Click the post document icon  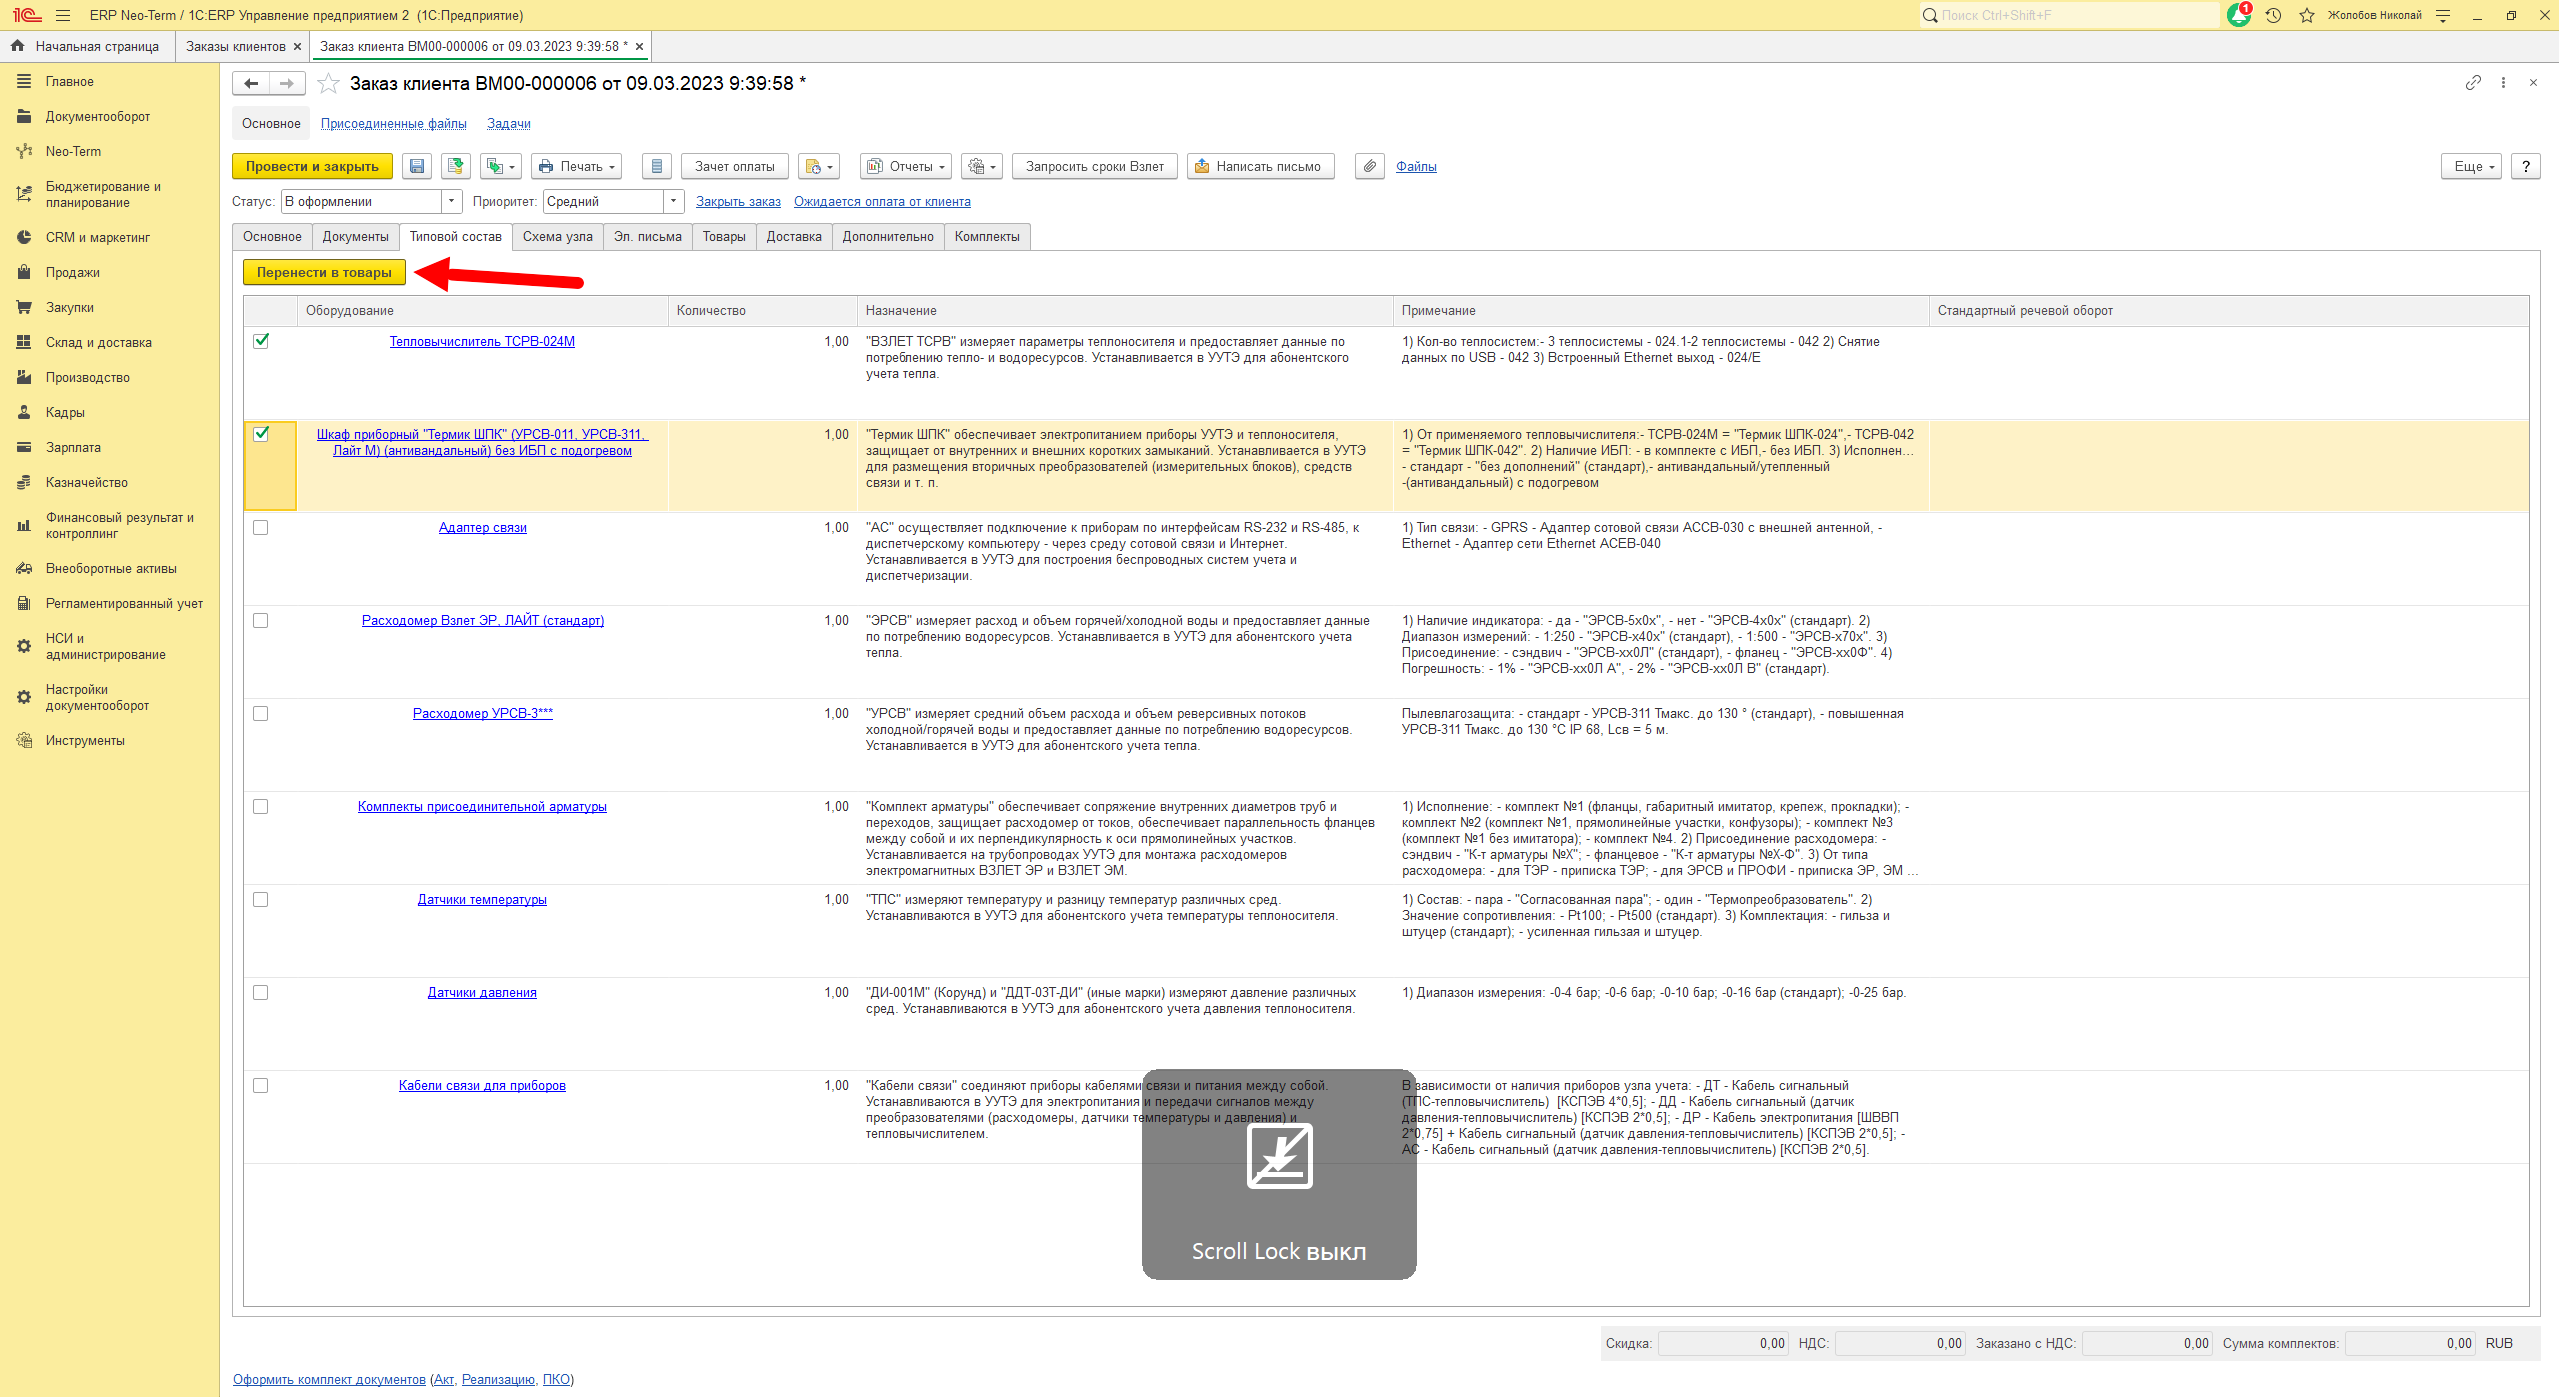(456, 166)
